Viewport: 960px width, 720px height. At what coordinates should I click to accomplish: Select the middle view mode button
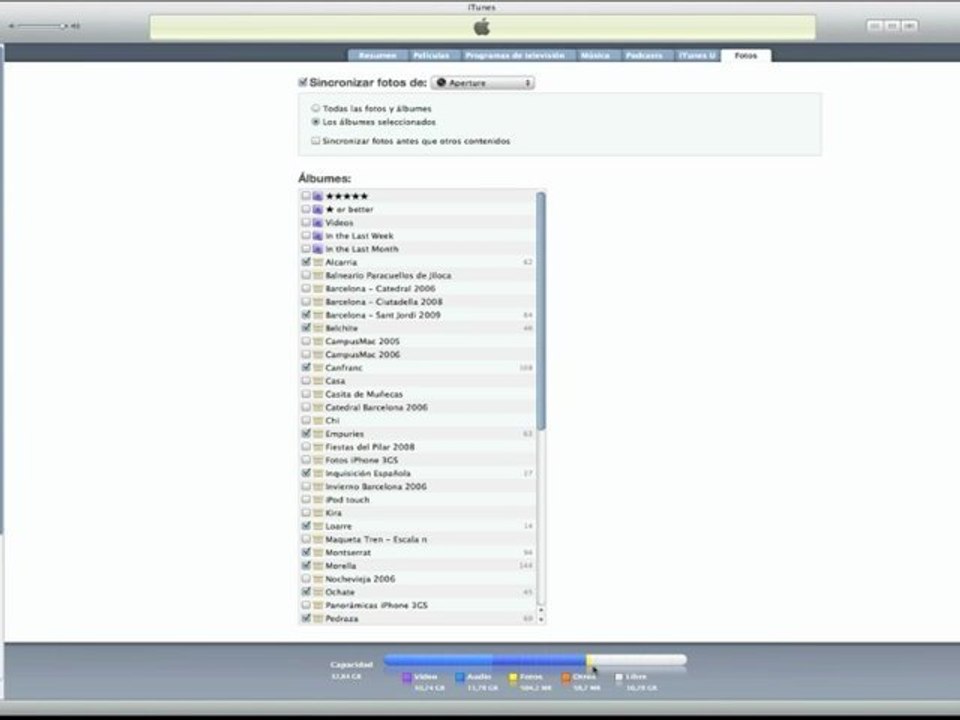[x=893, y=26]
